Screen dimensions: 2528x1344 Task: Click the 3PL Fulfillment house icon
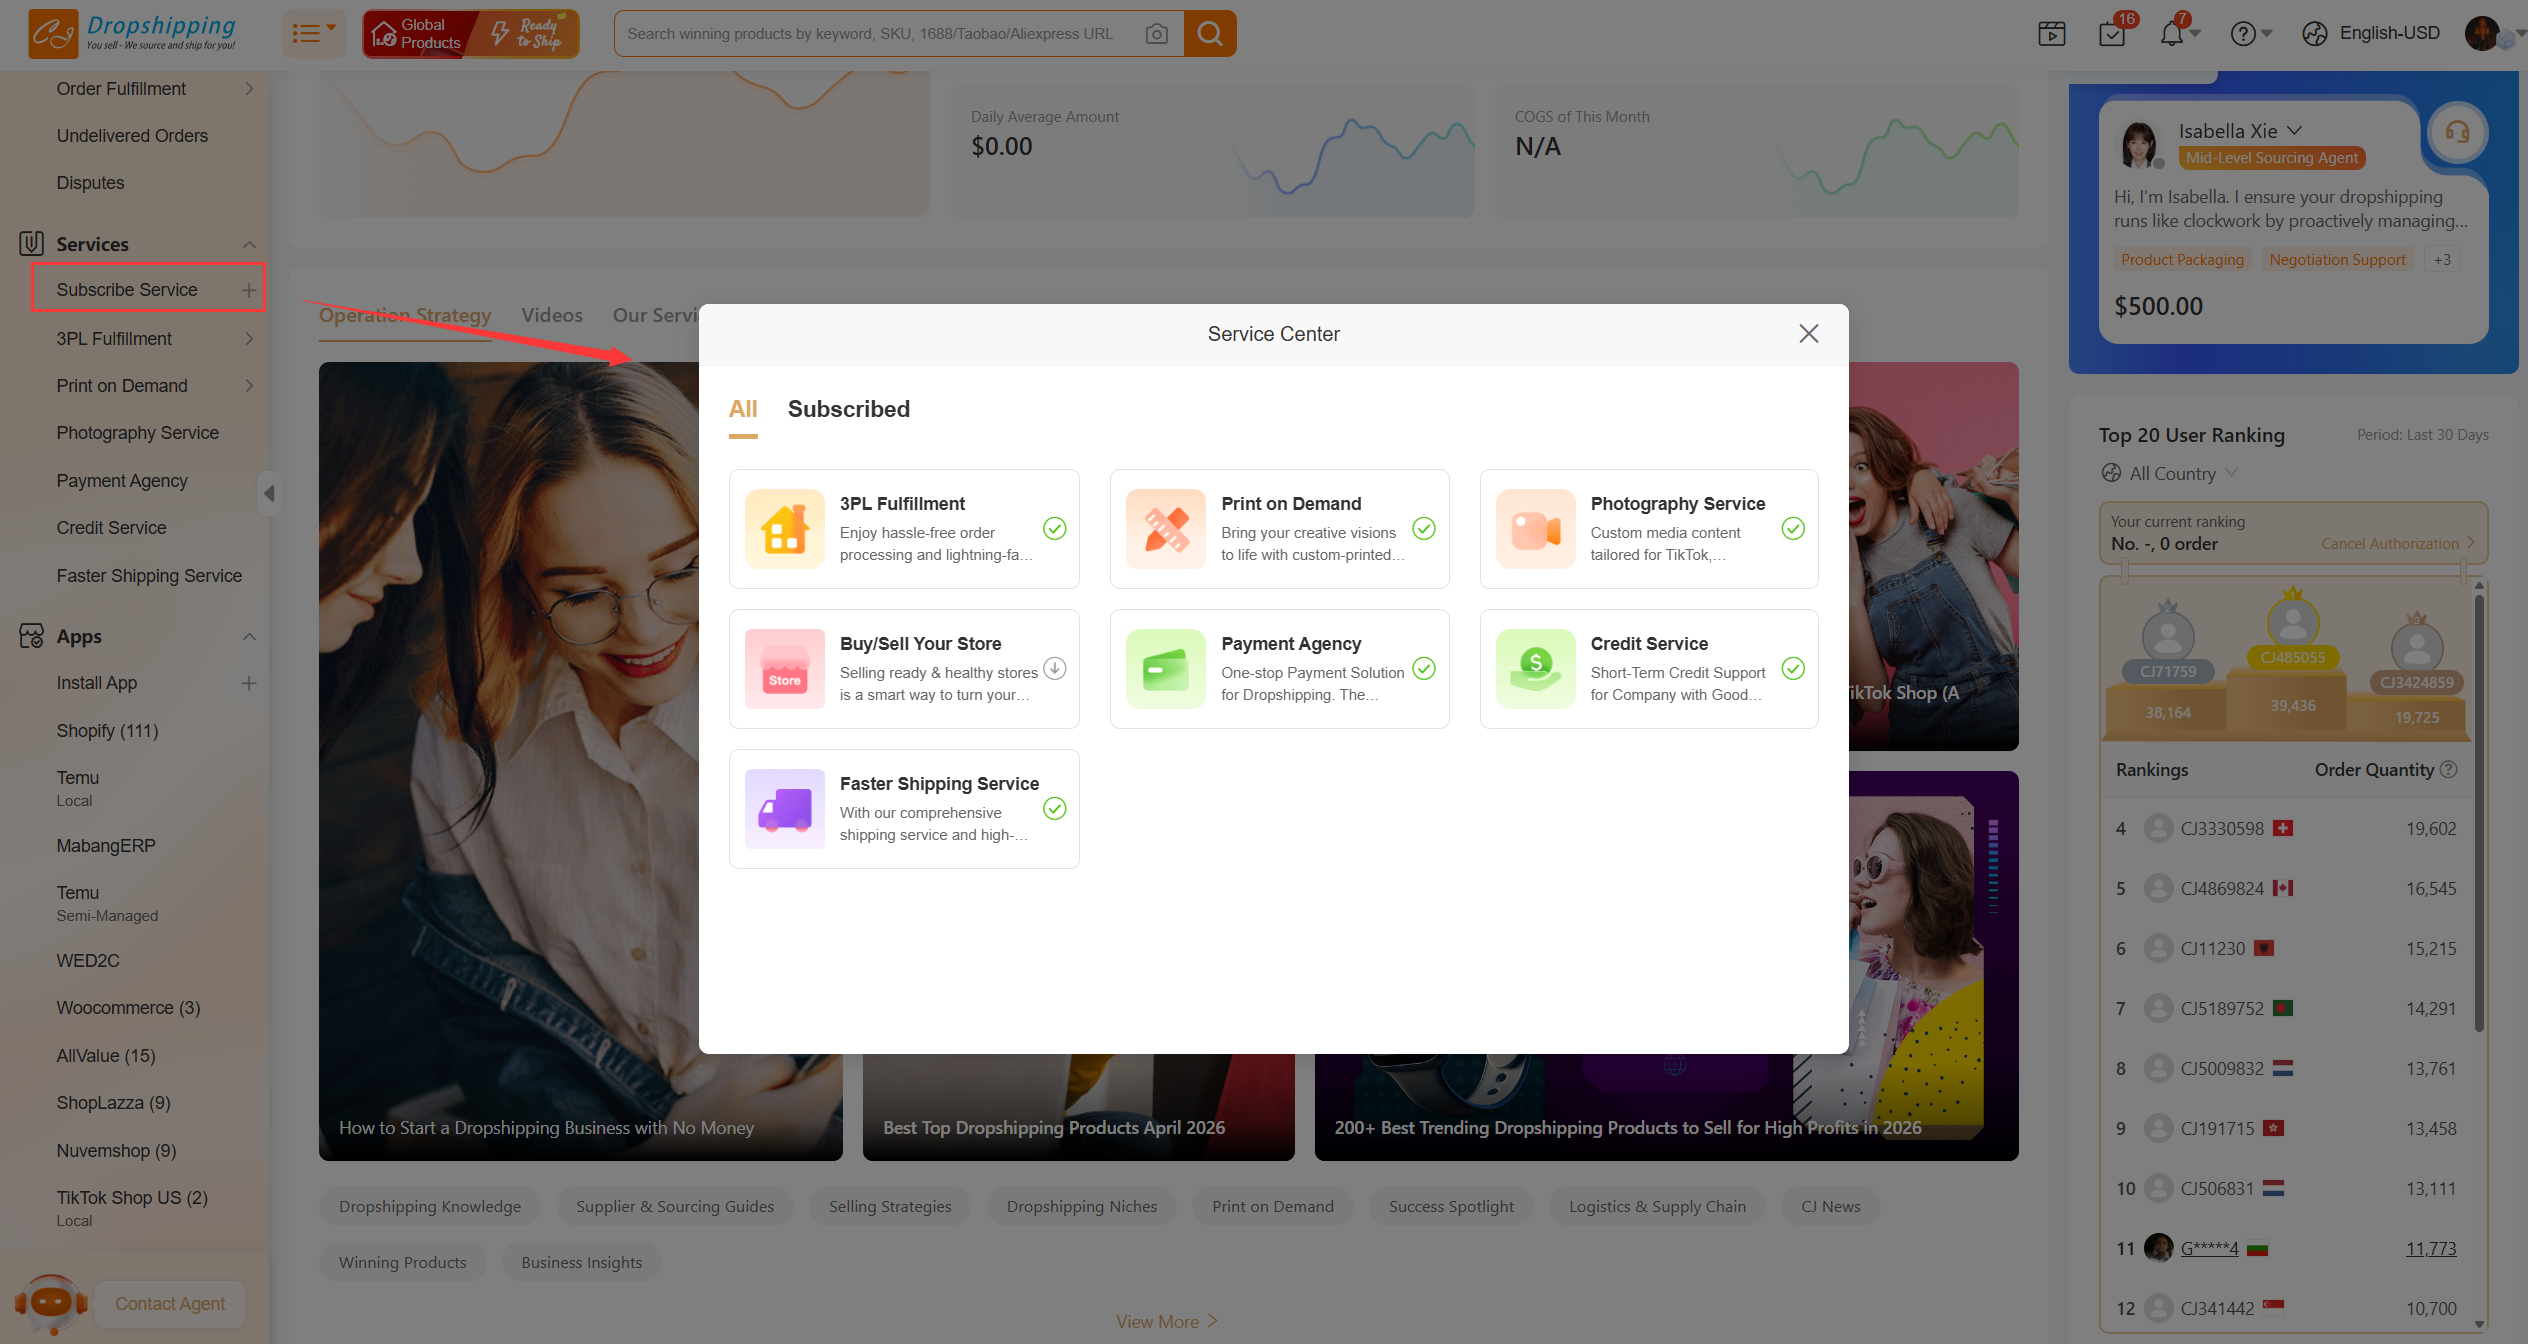[x=785, y=529]
